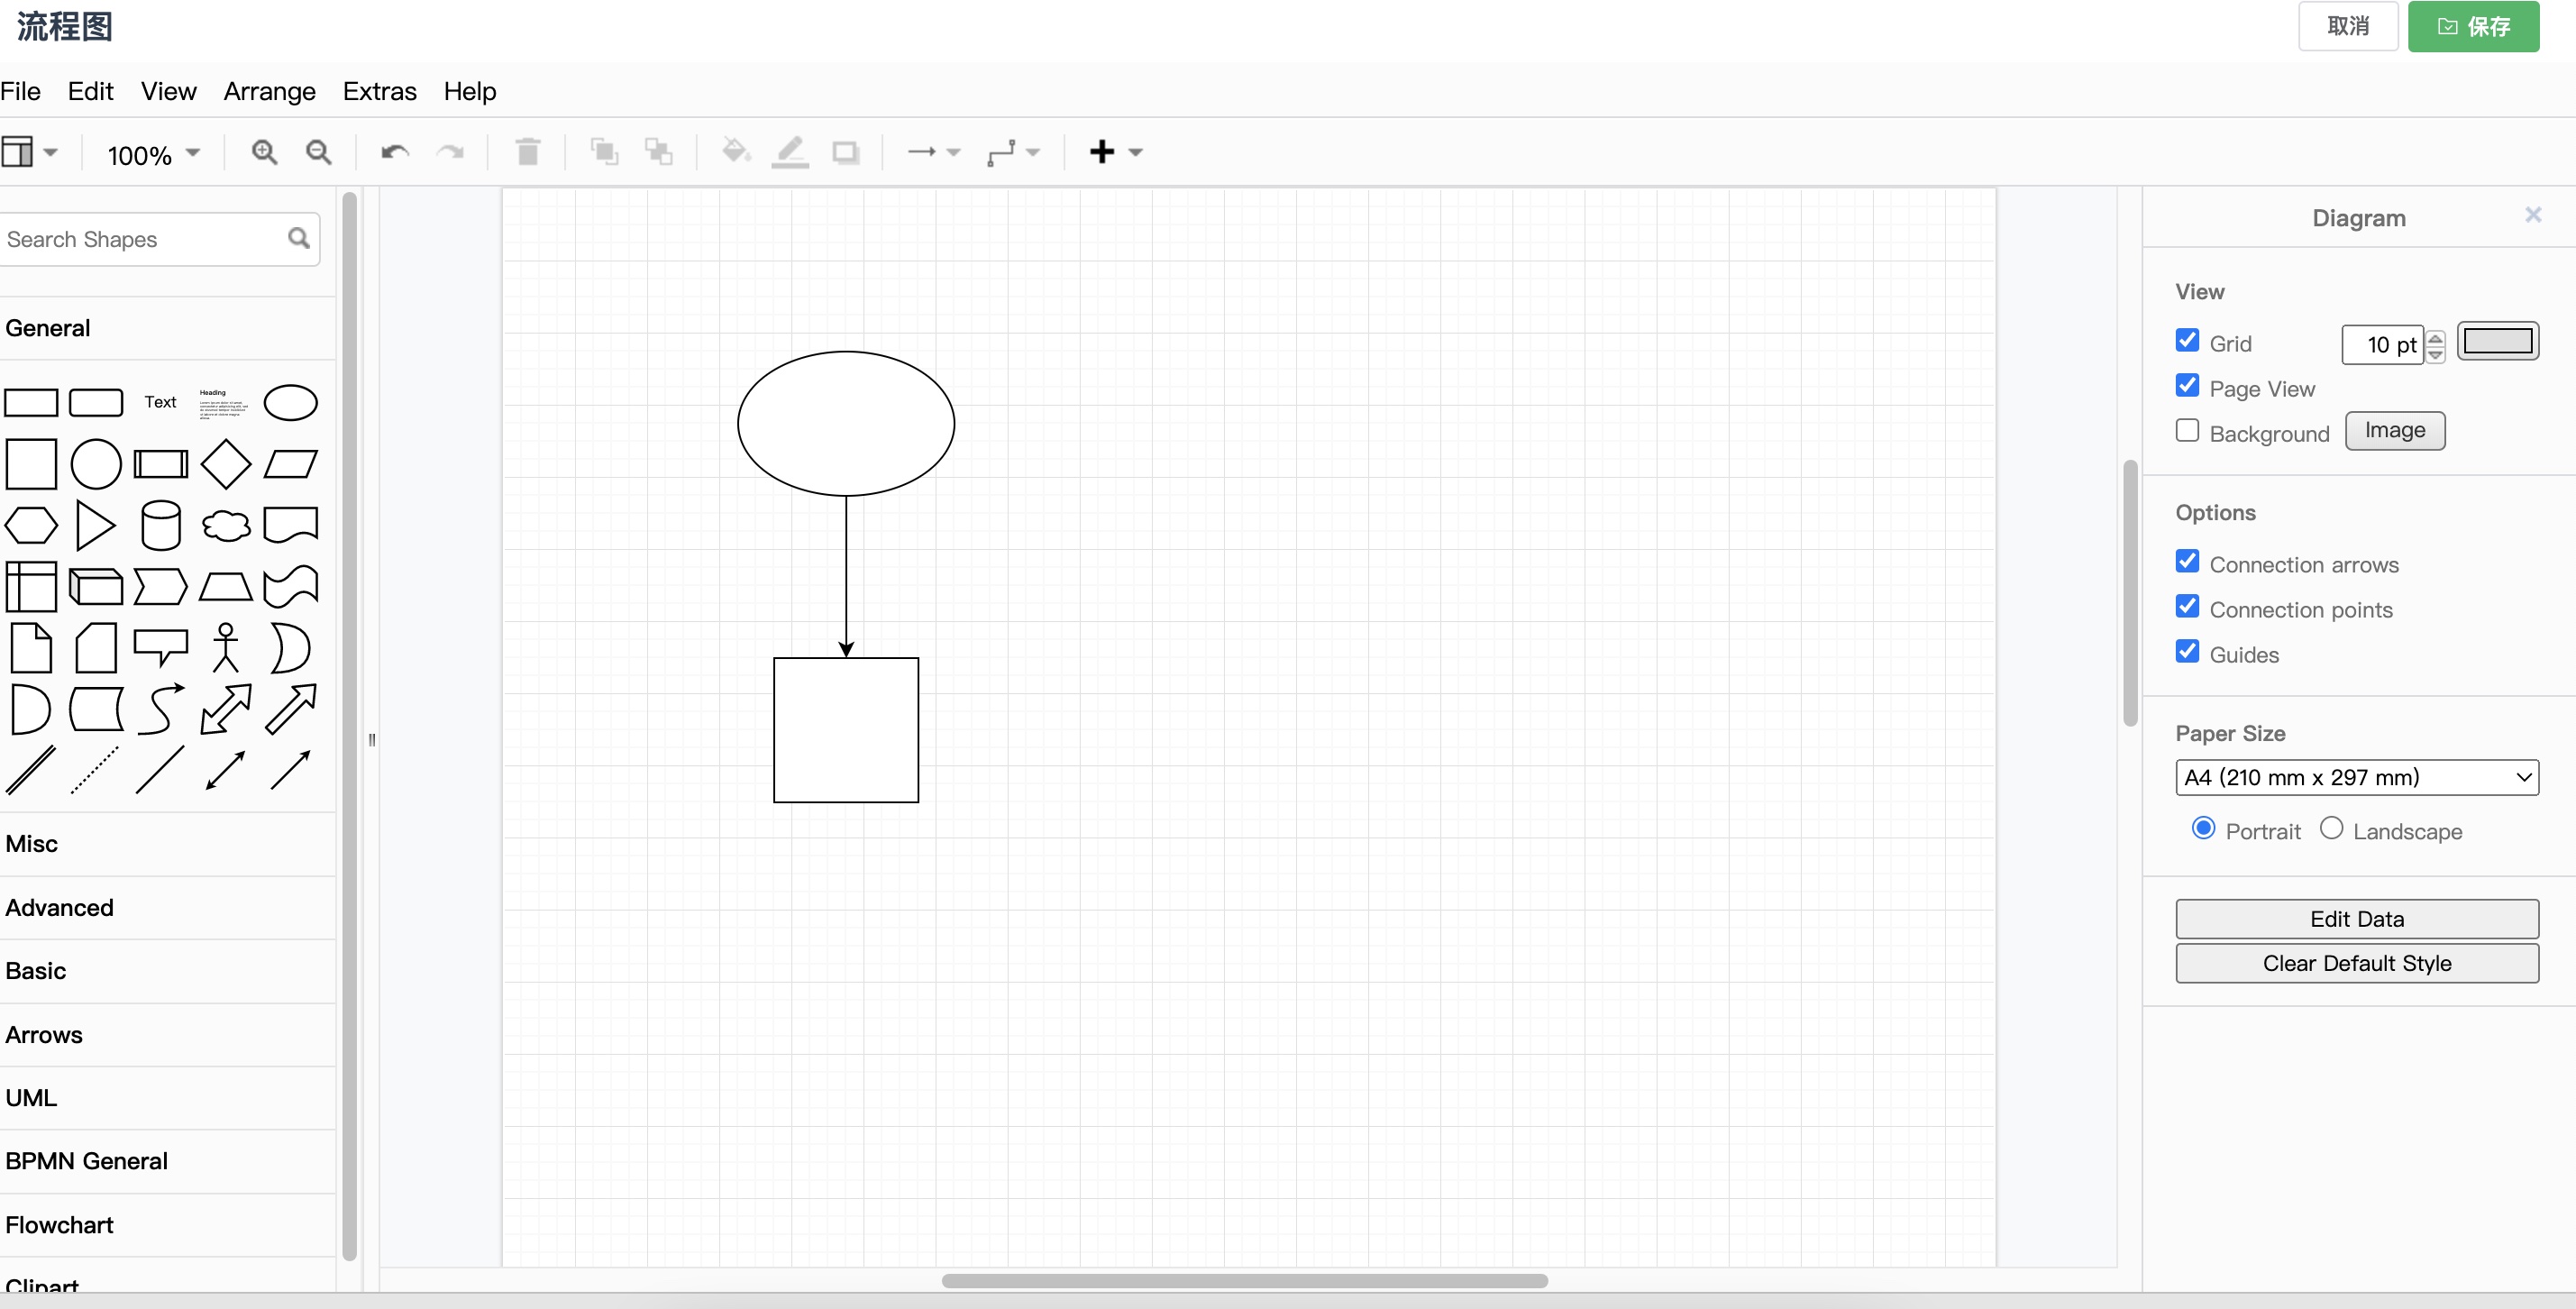The width and height of the screenshot is (2576, 1309).
Task: Click the Zoom Out magnifier icon
Action: click(x=318, y=152)
